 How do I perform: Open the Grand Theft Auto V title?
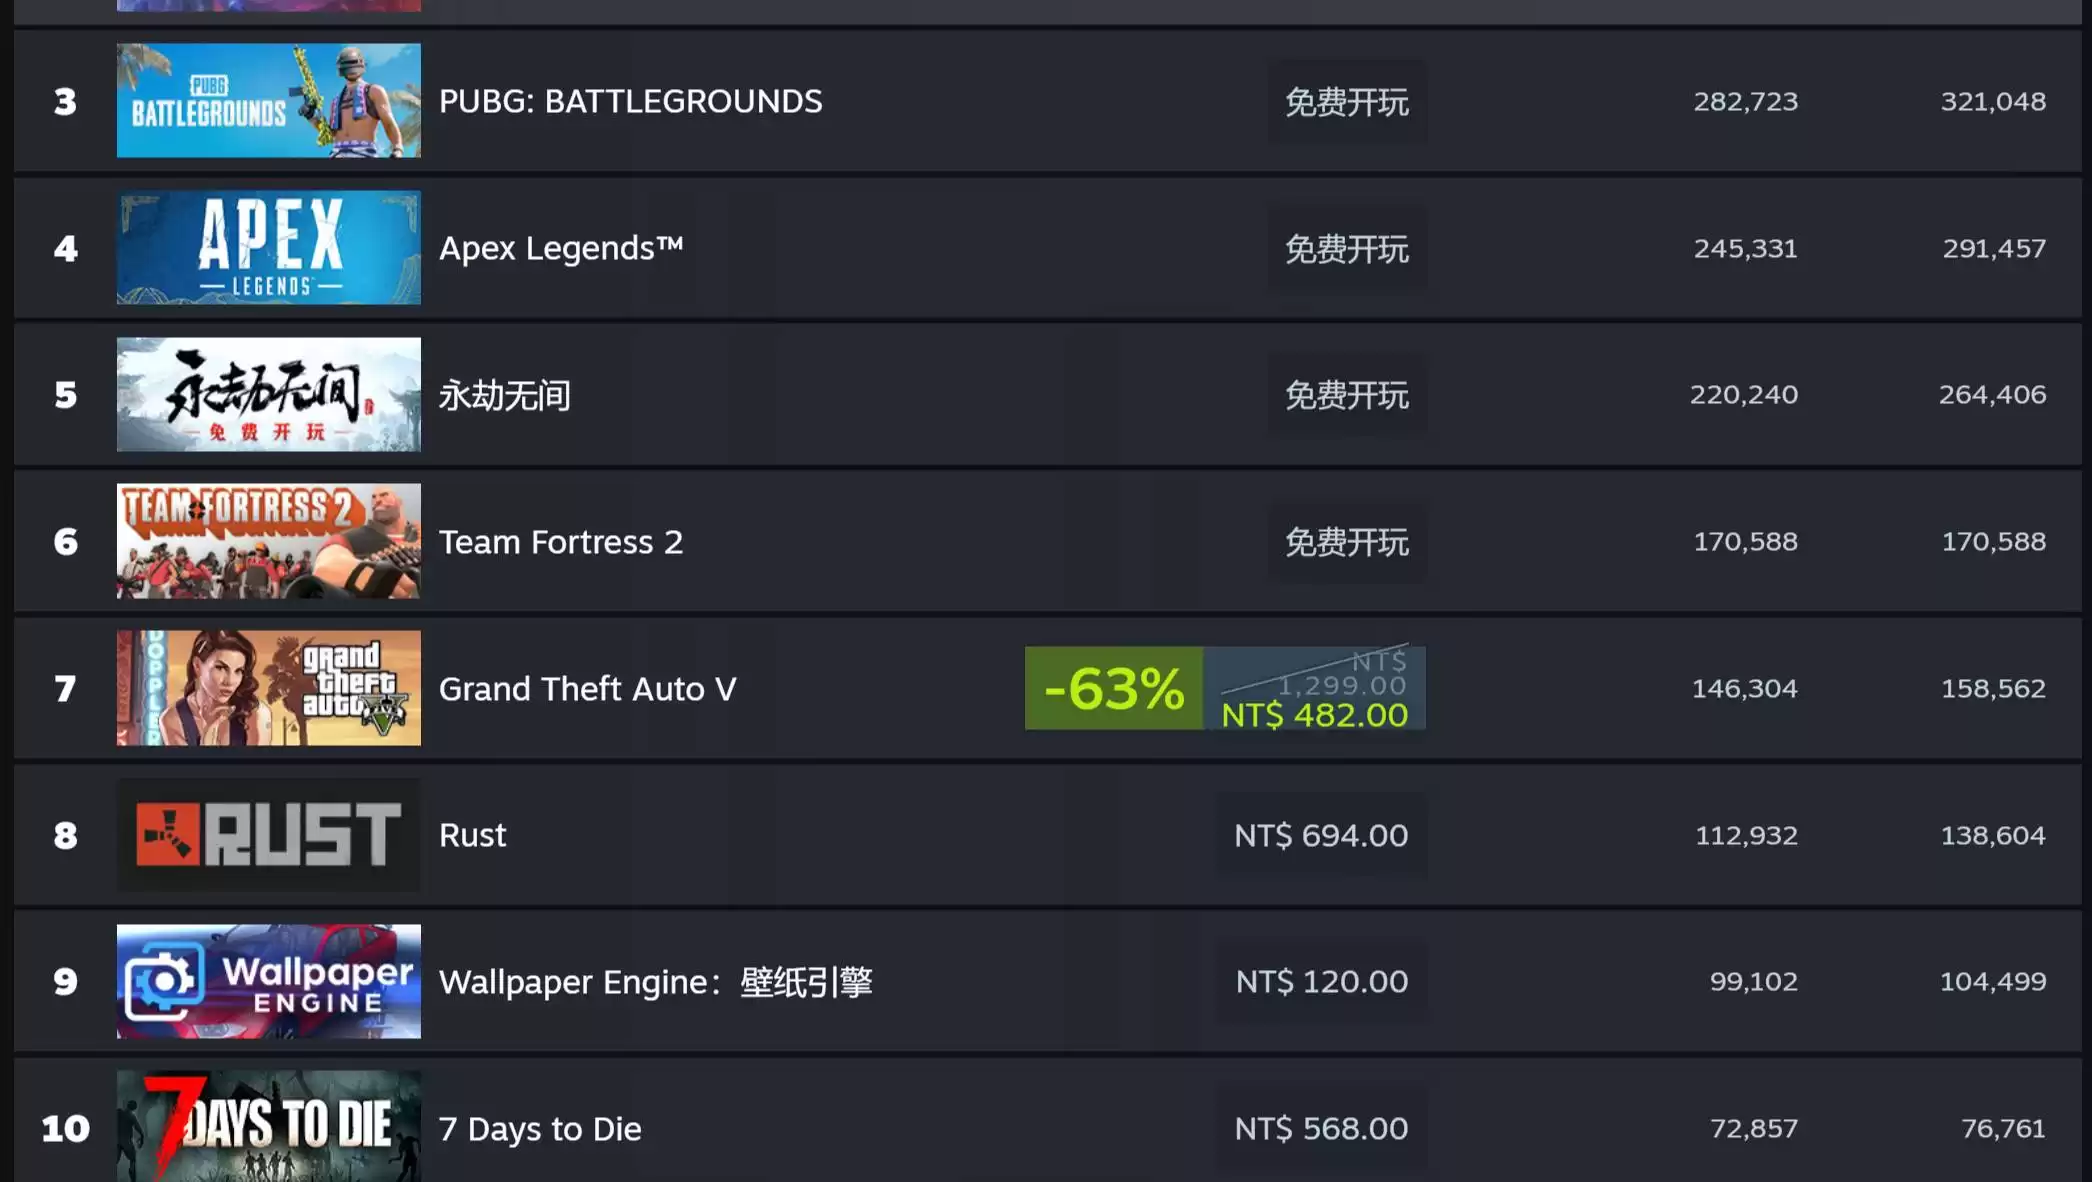[587, 689]
